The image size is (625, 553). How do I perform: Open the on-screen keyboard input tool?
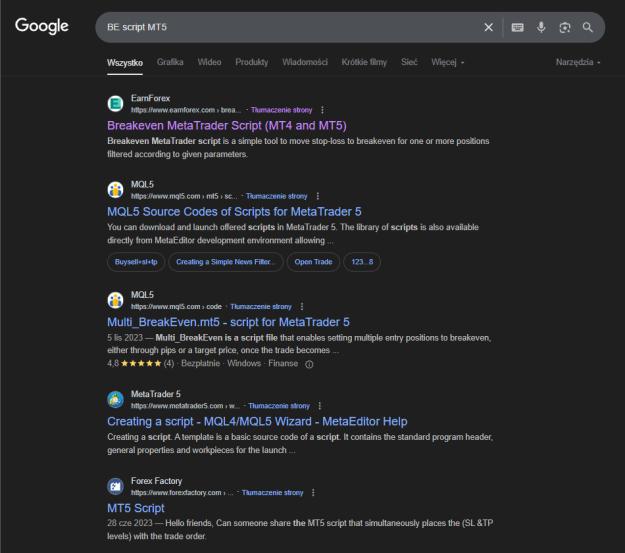[517, 27]
